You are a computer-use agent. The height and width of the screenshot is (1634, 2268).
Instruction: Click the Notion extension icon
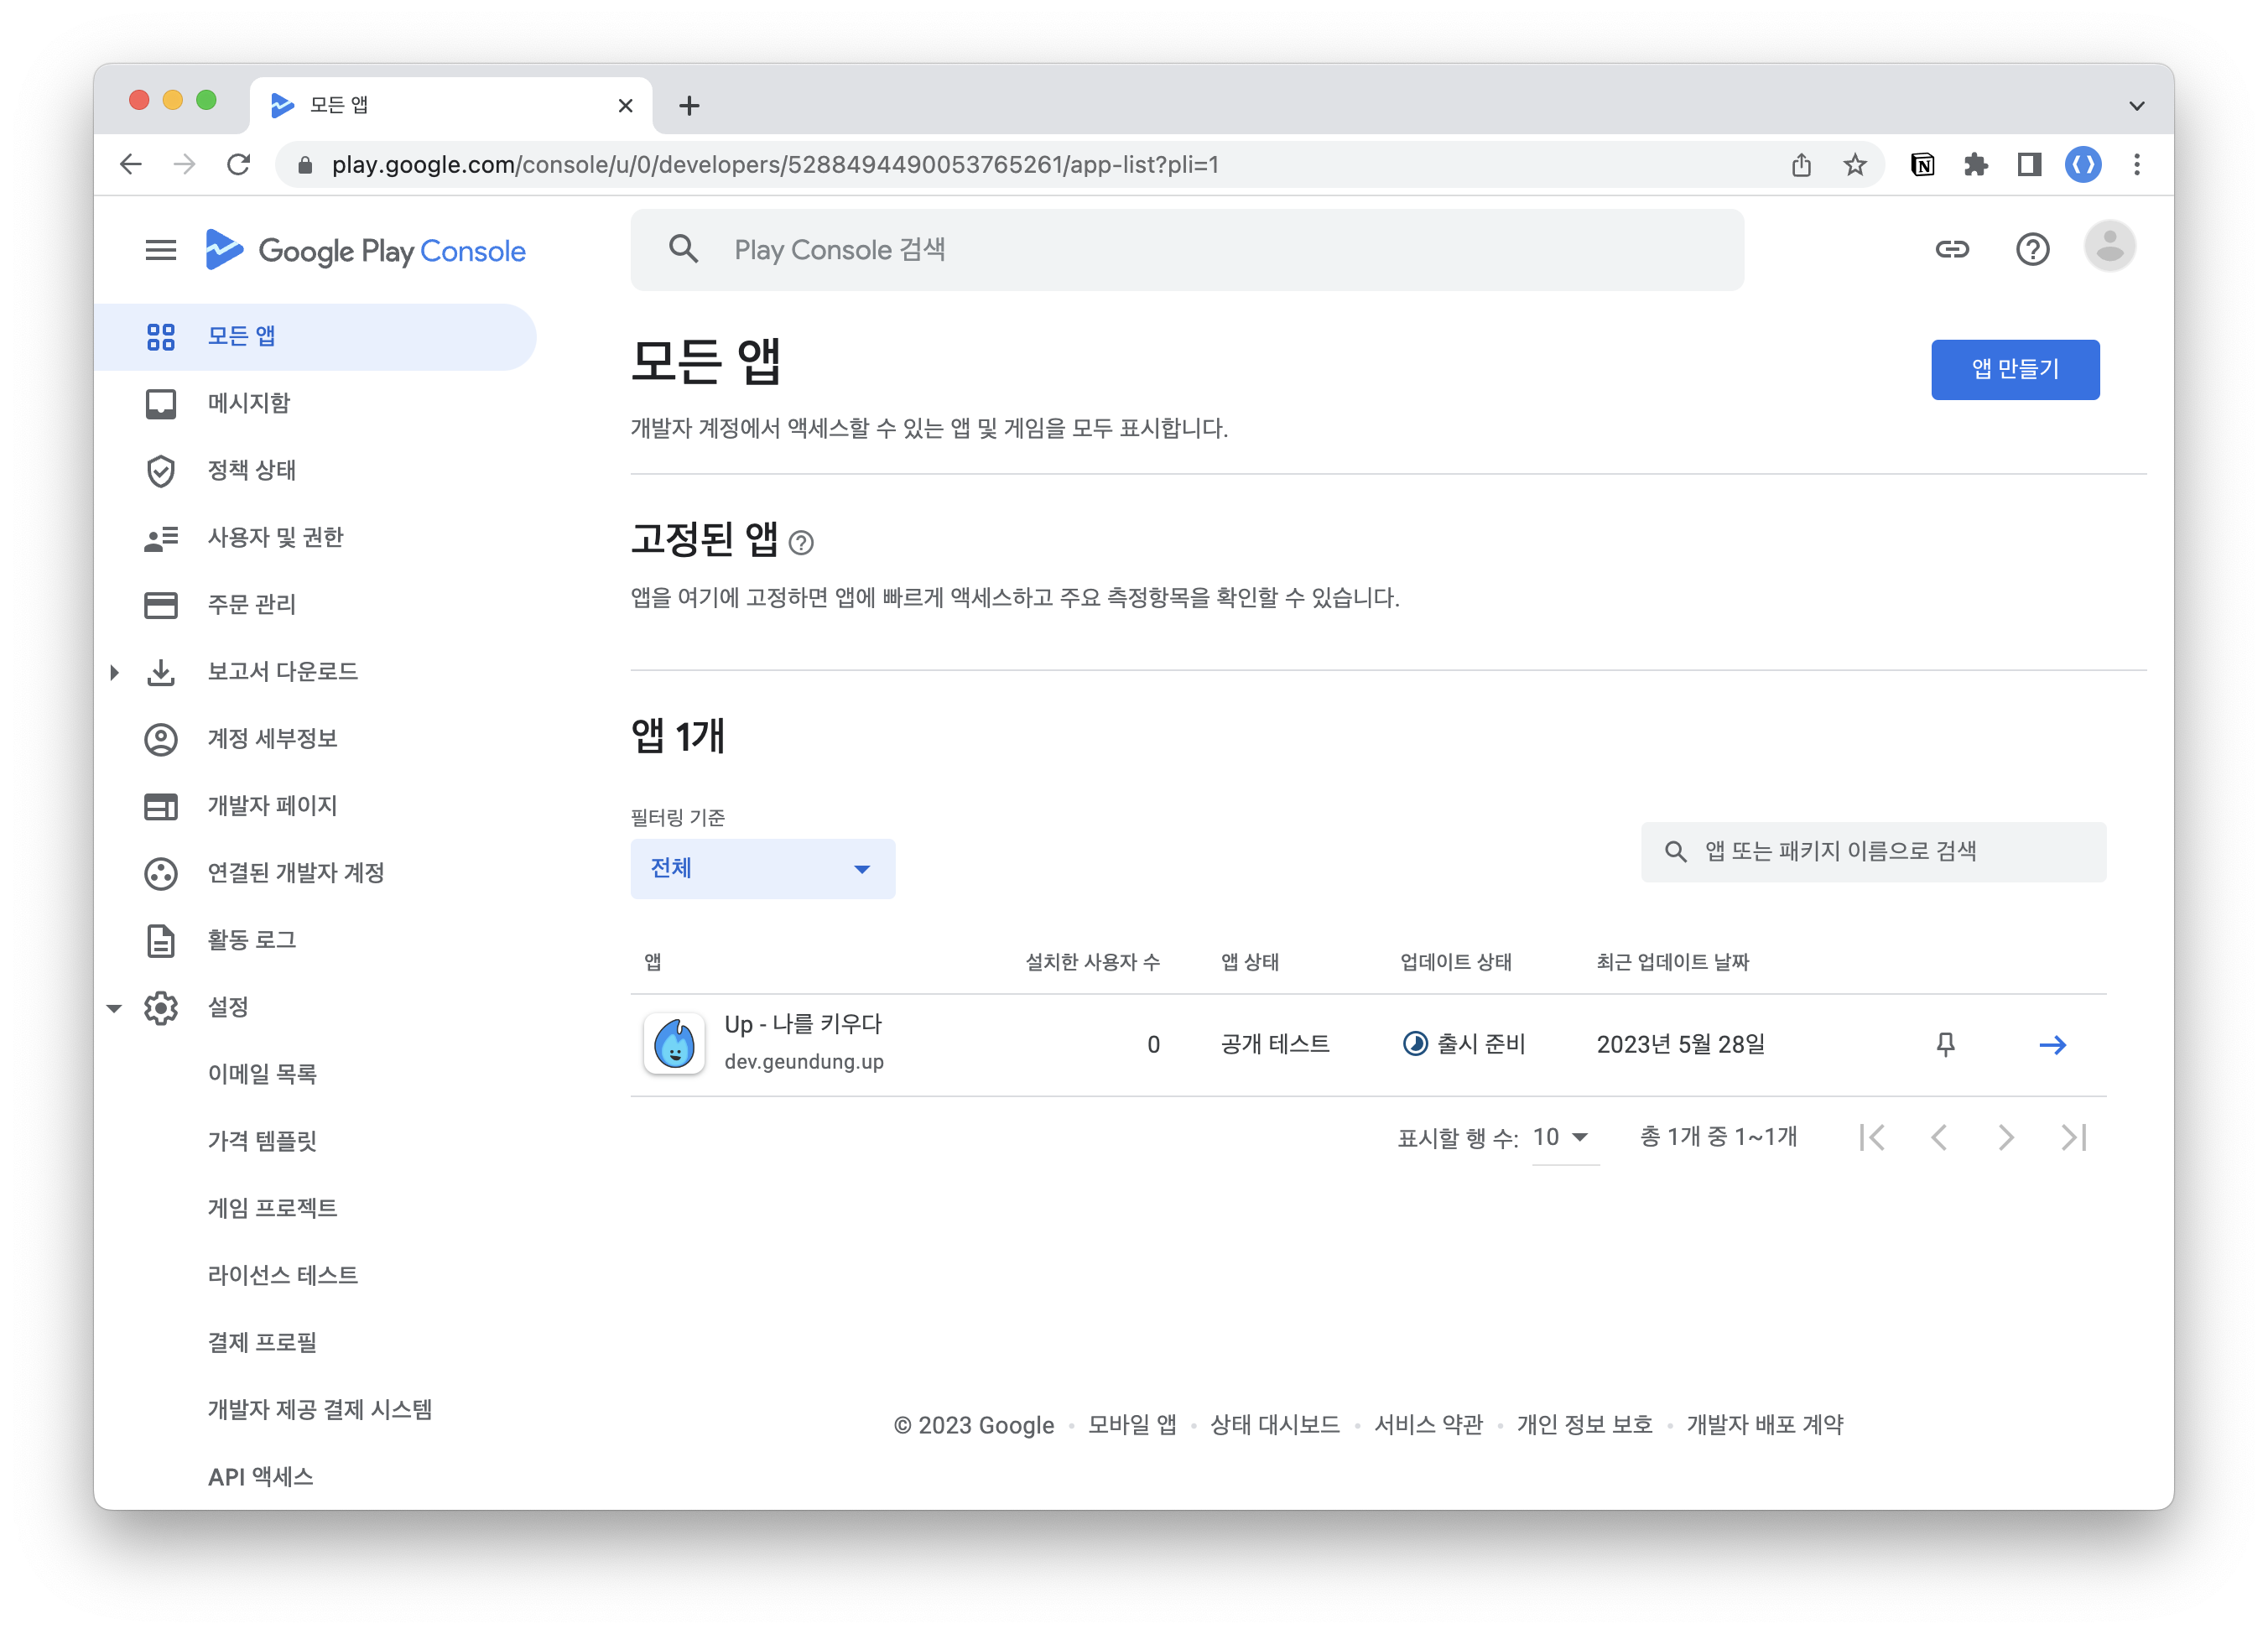(1922, 164)
